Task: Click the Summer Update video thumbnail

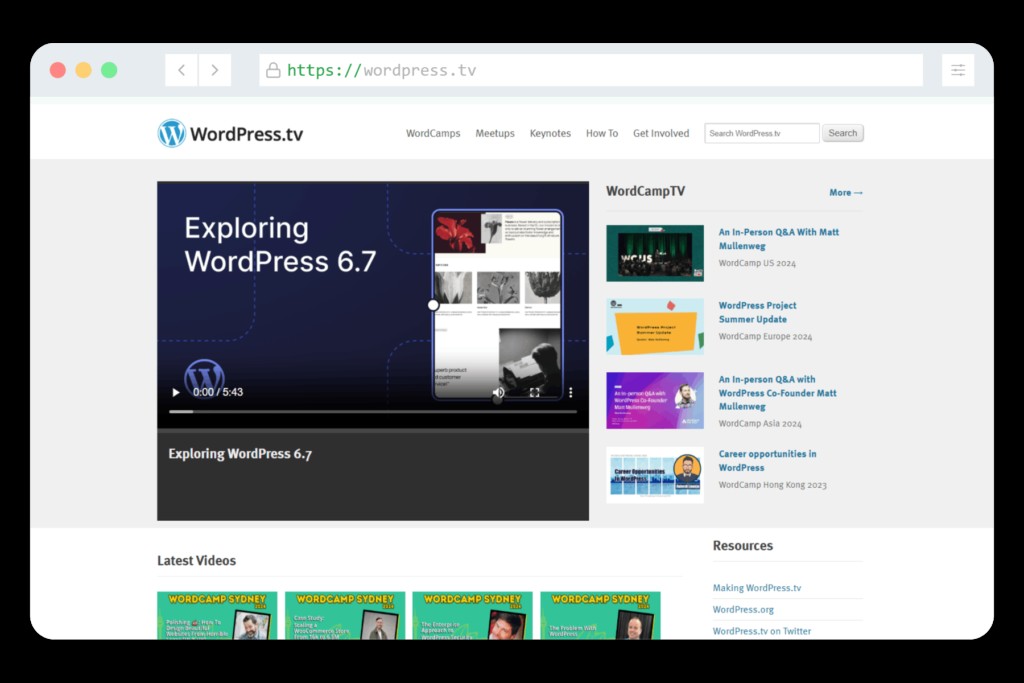Action: click(x=655, y=327)
